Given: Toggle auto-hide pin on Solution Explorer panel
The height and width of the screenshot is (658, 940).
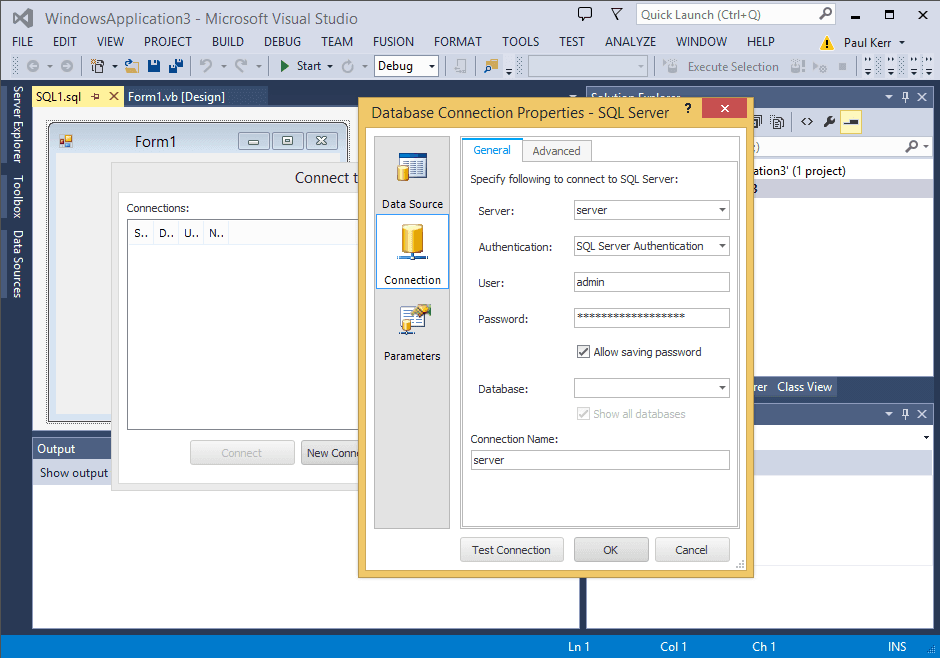Looking at the screenshot, I should click(905, 96).
